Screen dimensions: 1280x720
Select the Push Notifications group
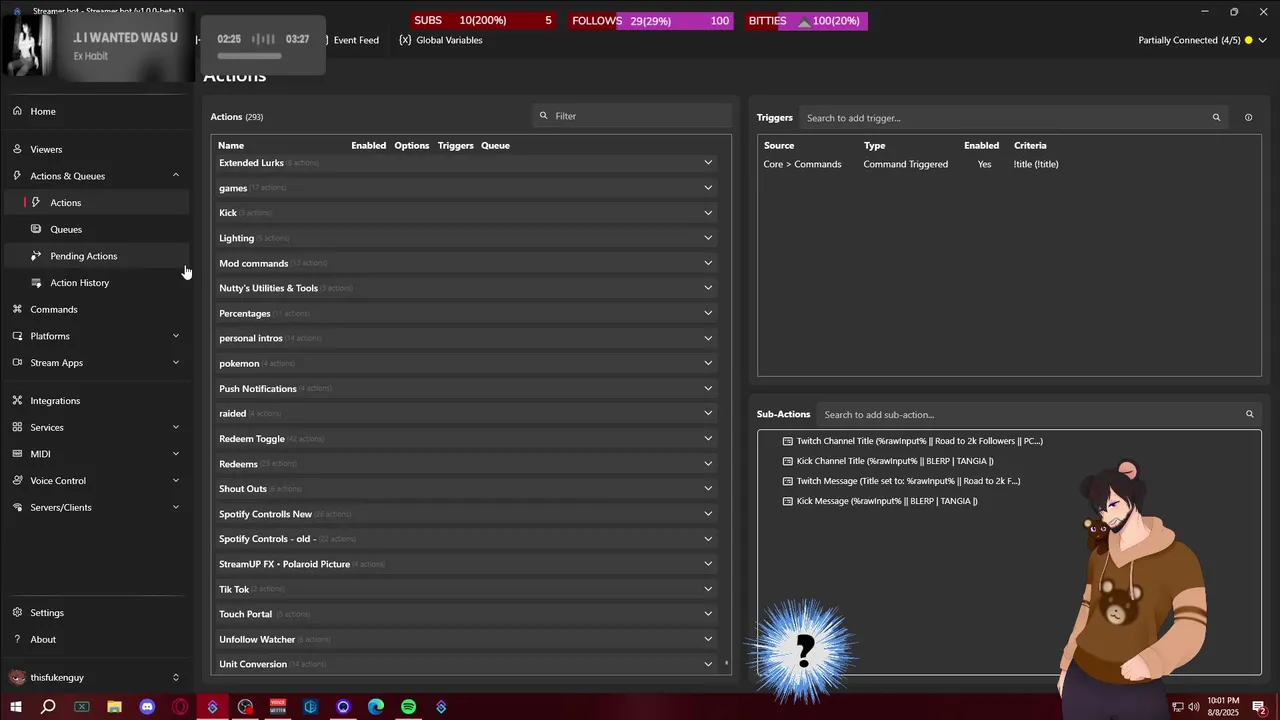click(466, 389)
